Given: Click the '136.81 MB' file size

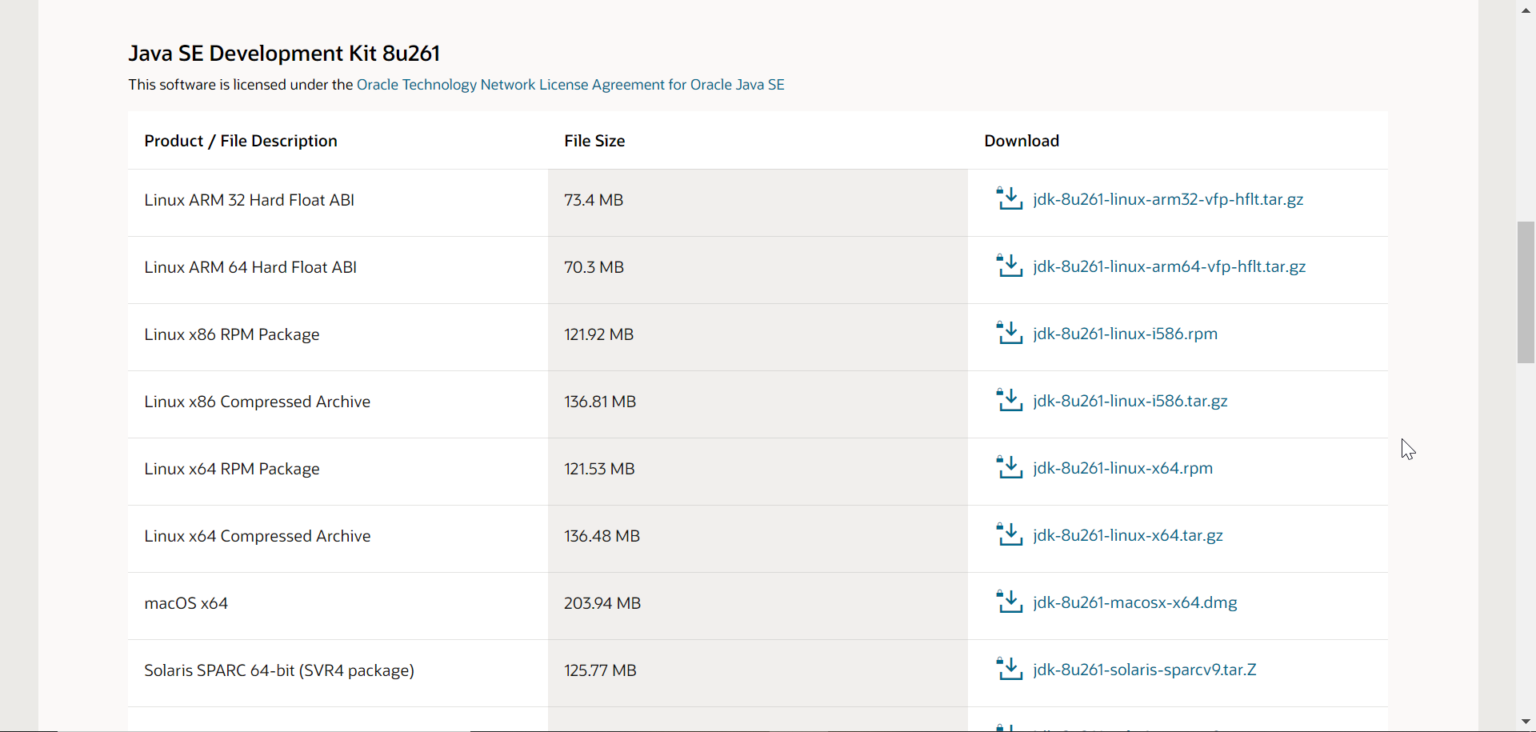Looking at the screenshot, I should pos(600,401).
